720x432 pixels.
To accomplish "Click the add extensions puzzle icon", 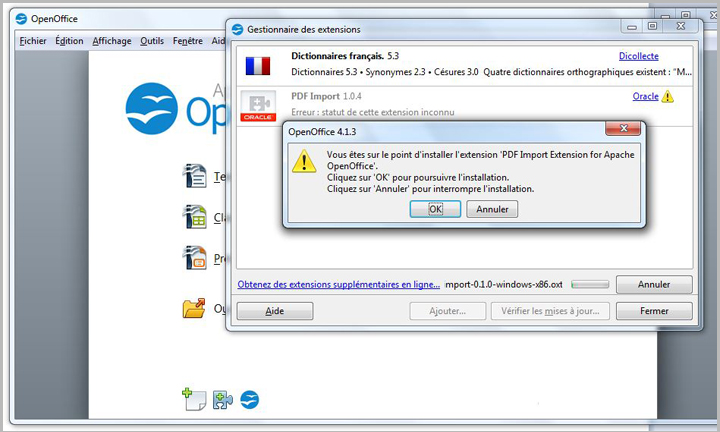I will tap(223, 400).
